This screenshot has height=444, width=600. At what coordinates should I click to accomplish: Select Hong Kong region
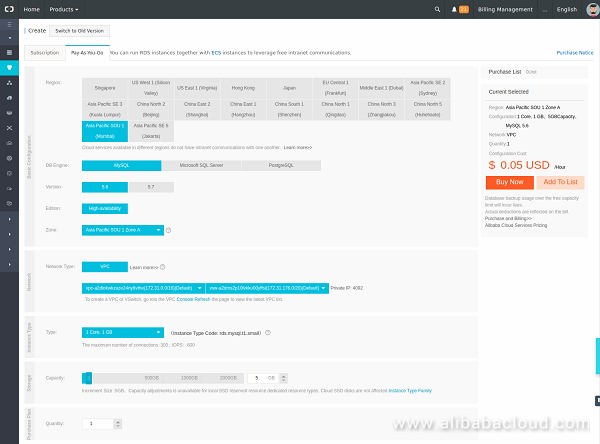click(243, 88)
